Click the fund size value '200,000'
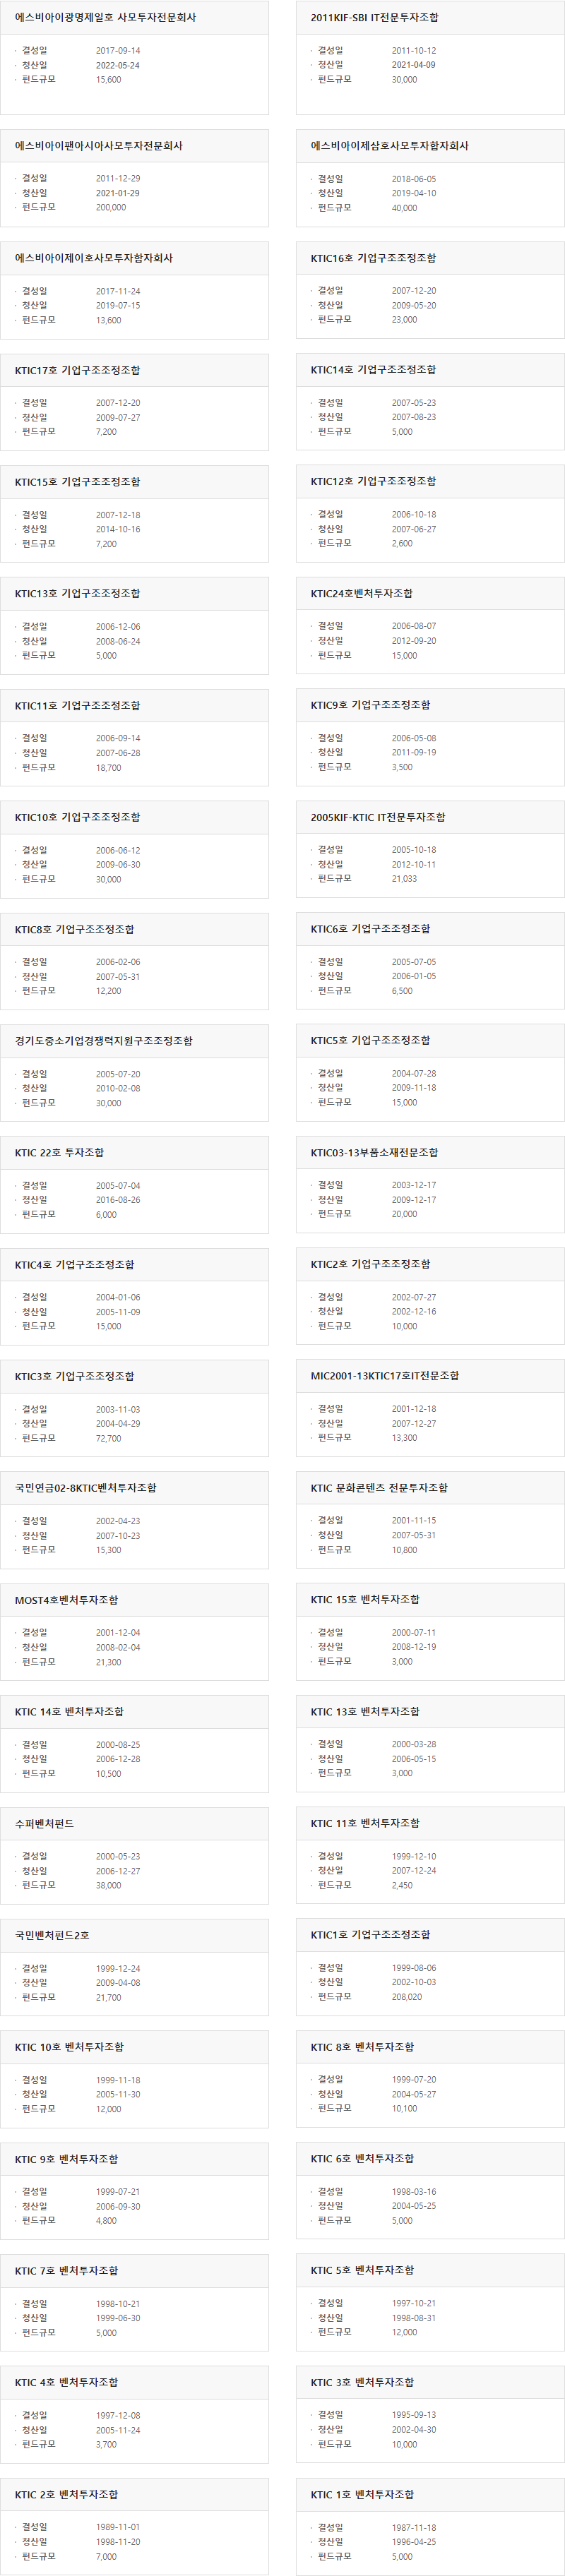The height and width of the screenshot is (2576, 565). 111,207
